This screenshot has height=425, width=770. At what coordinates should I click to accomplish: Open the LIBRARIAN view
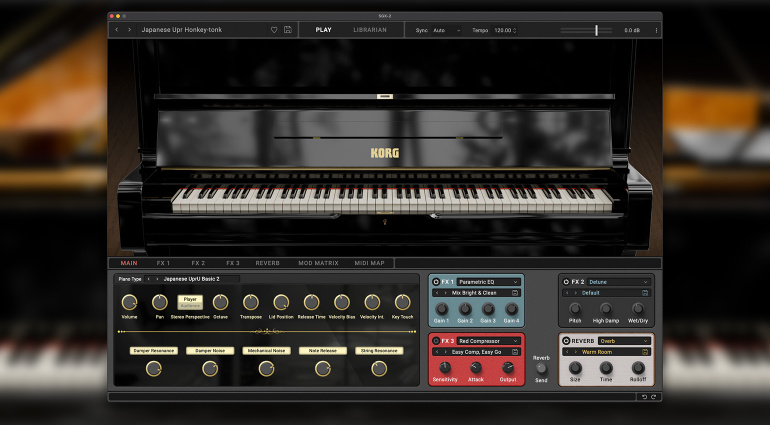point(370,30)
